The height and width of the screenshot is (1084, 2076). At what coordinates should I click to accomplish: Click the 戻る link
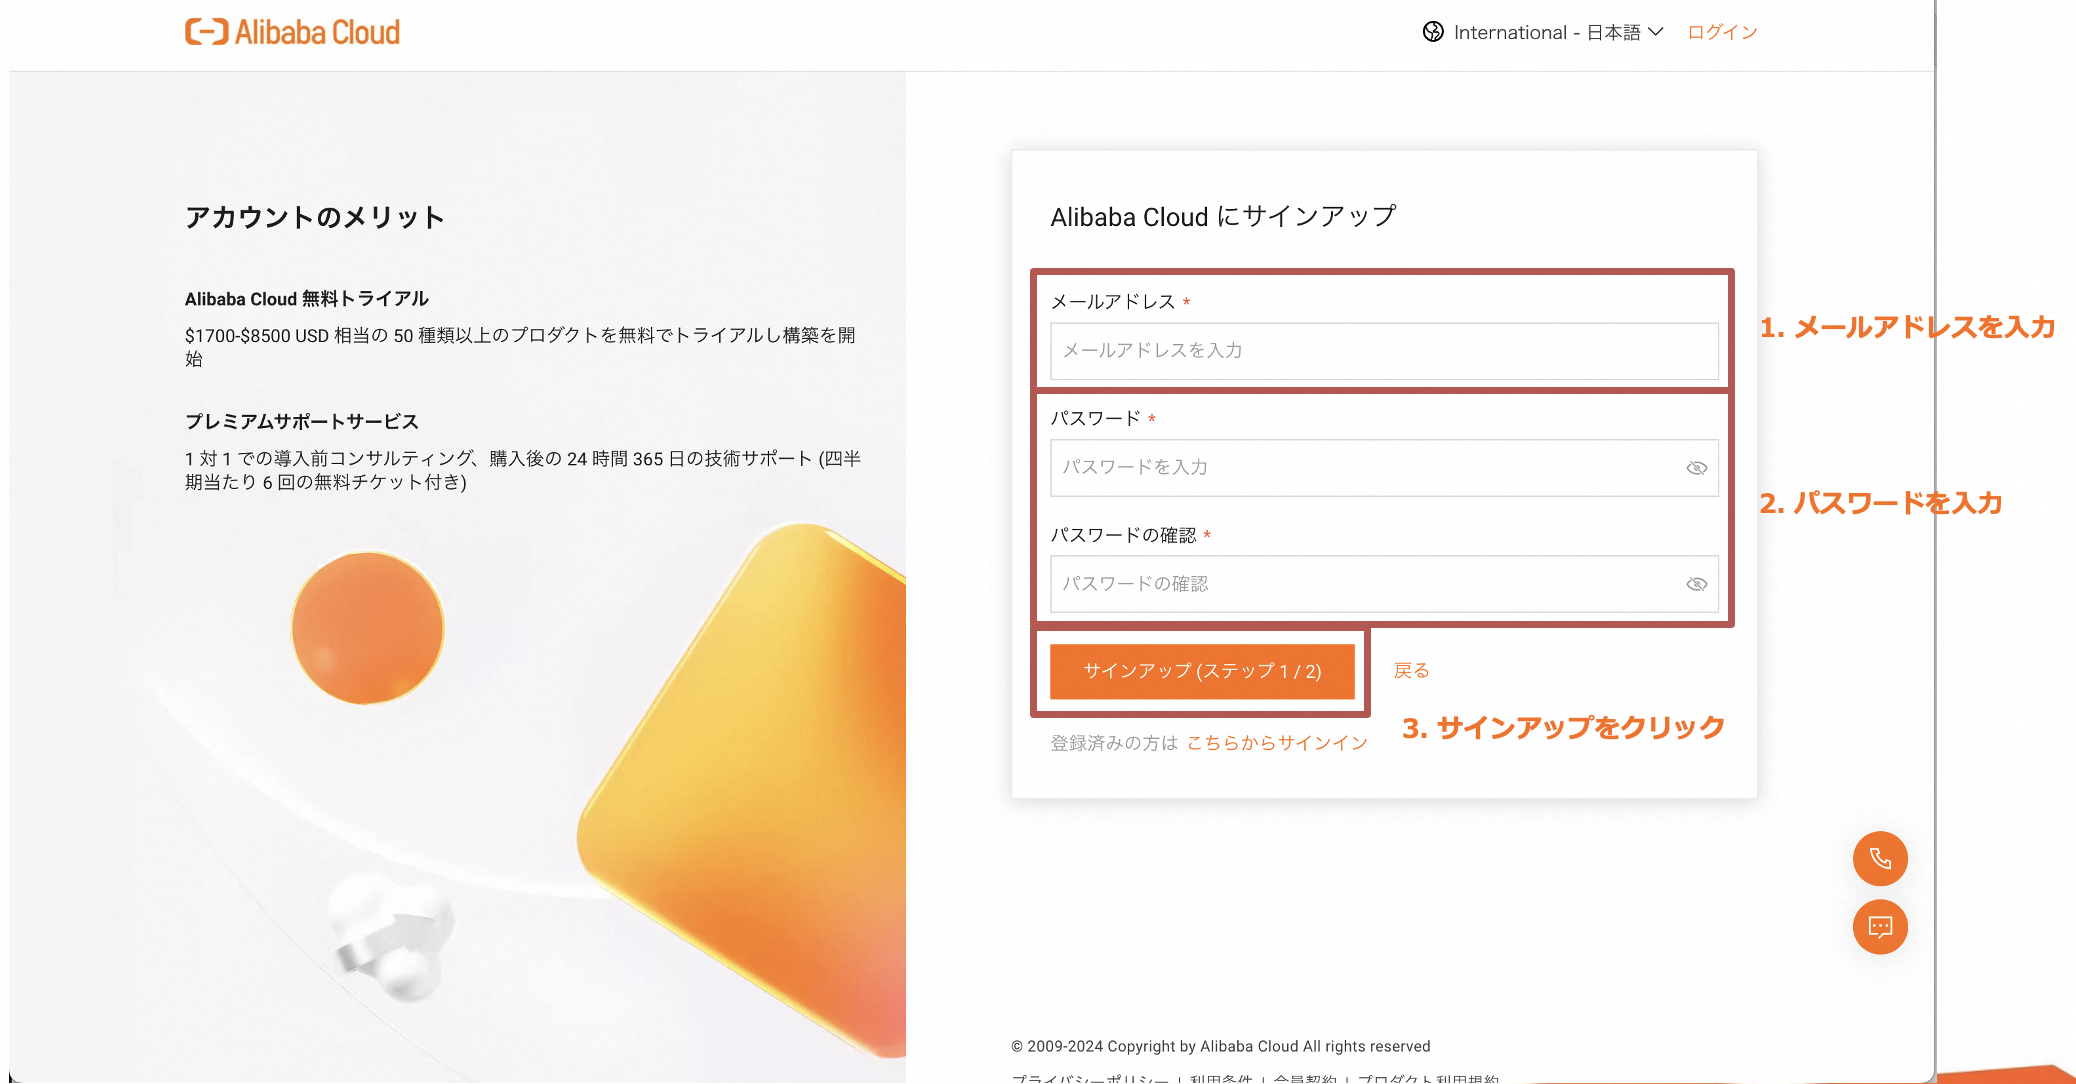[1411, 670]
